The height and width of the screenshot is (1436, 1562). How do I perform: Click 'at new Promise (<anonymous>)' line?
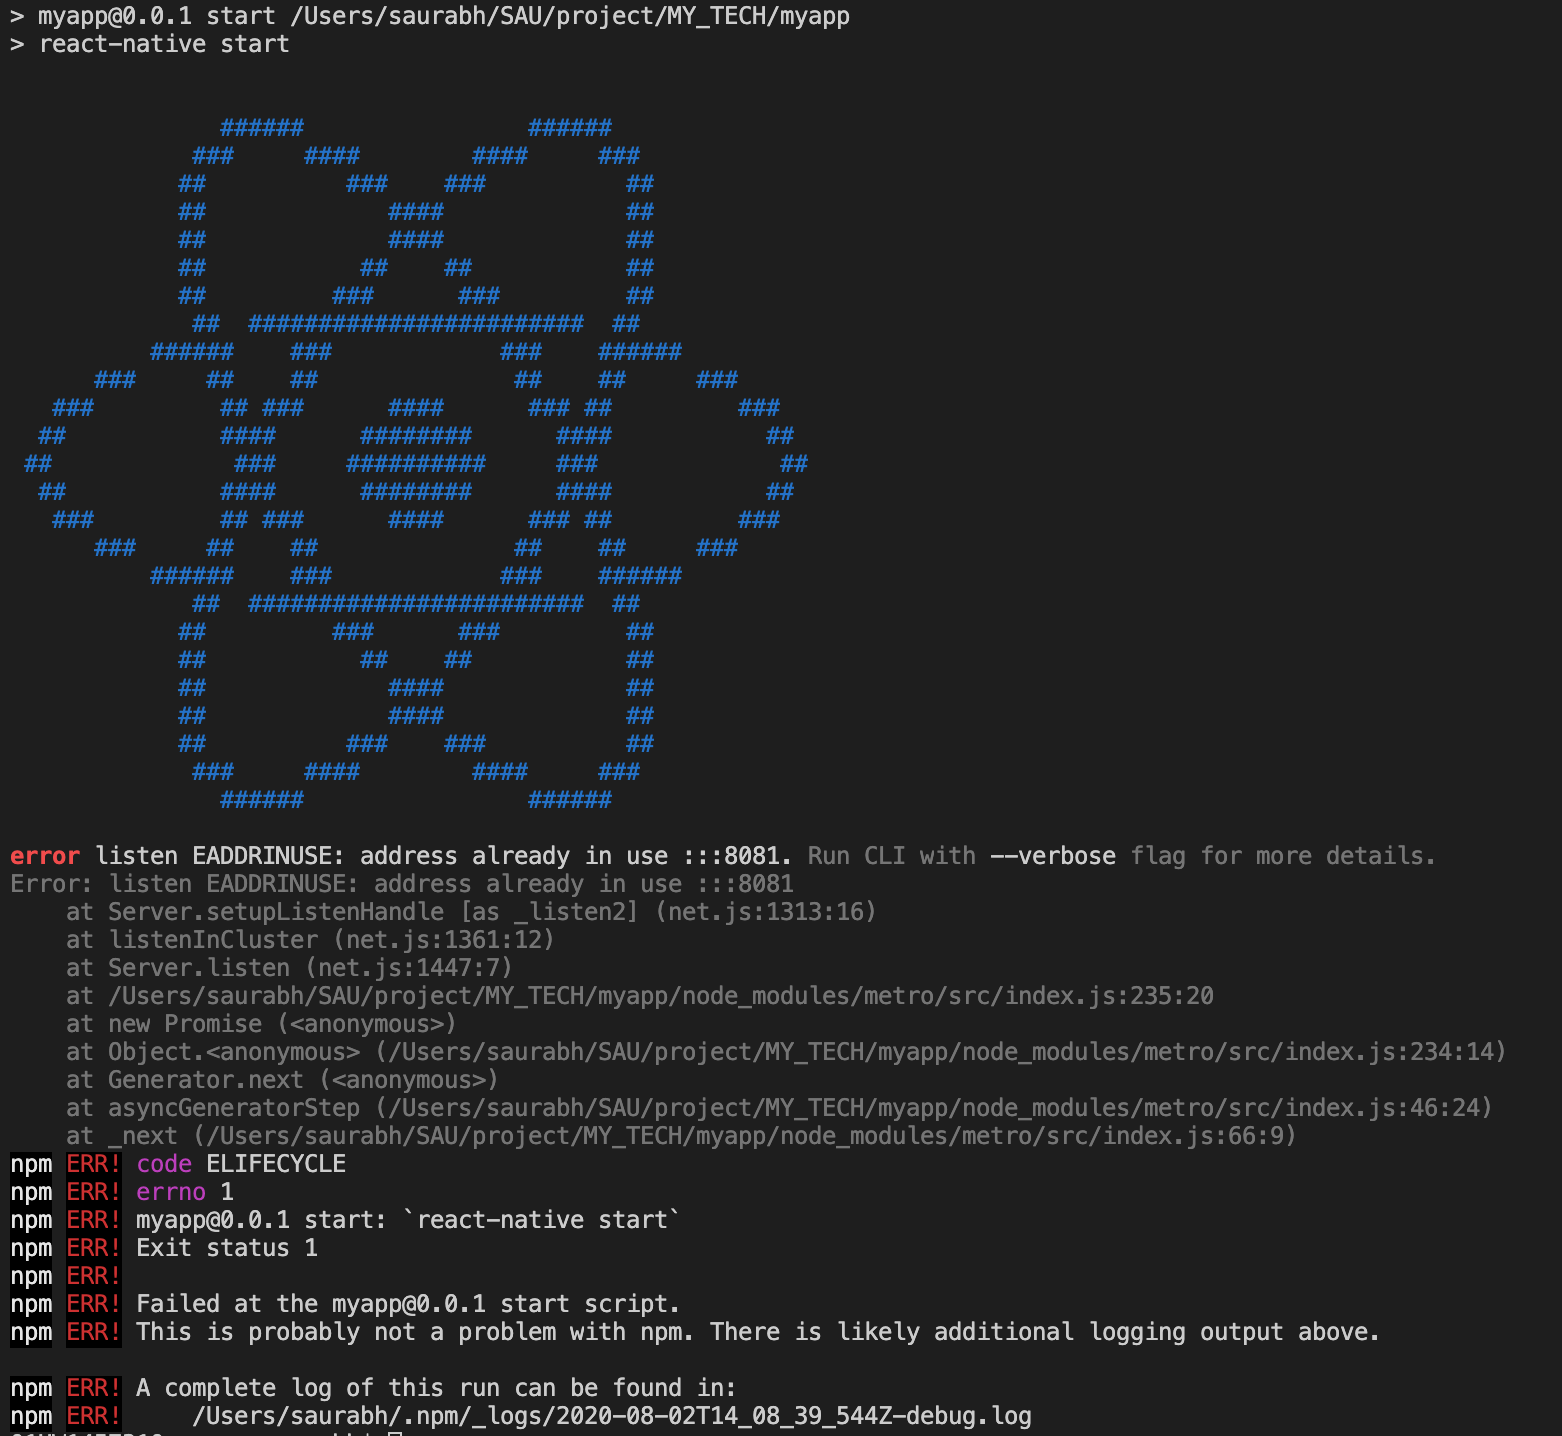tap(261, 1024)
